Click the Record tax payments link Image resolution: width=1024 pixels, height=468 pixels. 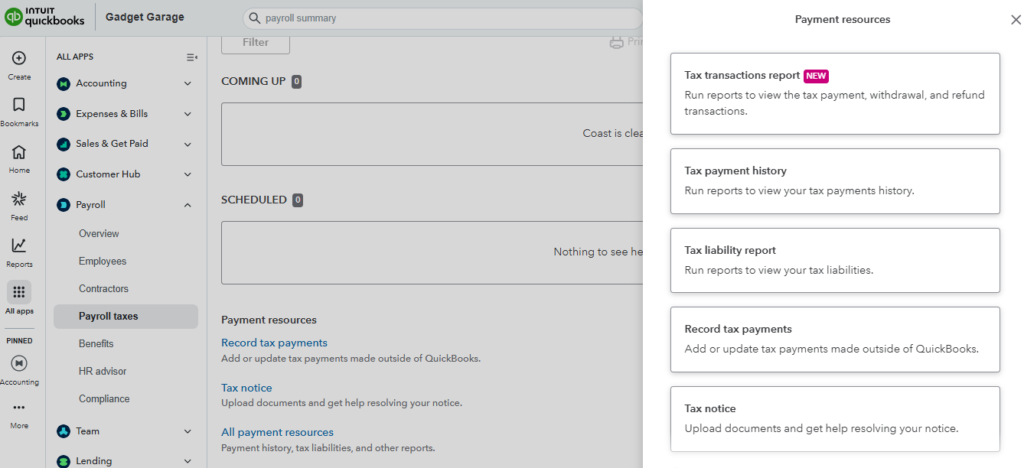pyautogui.click(x=274, y=343)
